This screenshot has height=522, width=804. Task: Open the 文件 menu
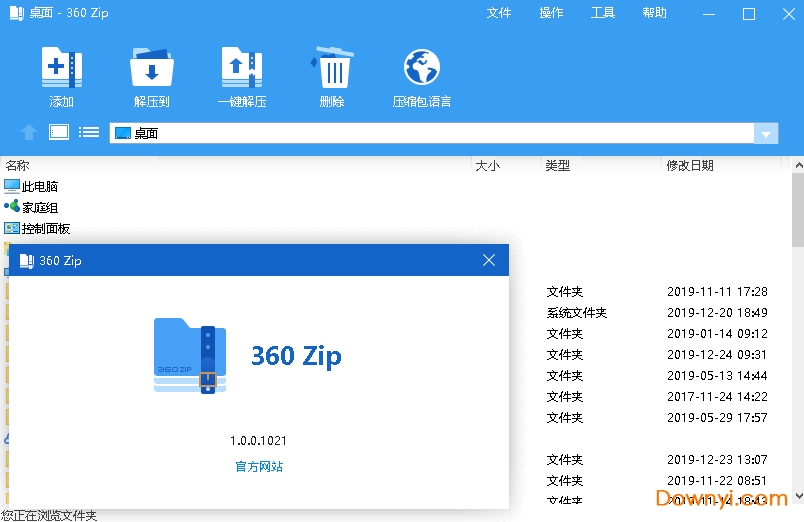tap(498, 13)
